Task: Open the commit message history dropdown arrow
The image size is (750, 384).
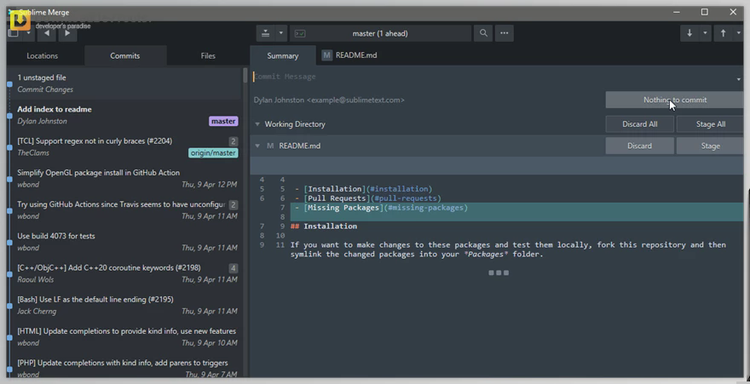Action: 739,79
